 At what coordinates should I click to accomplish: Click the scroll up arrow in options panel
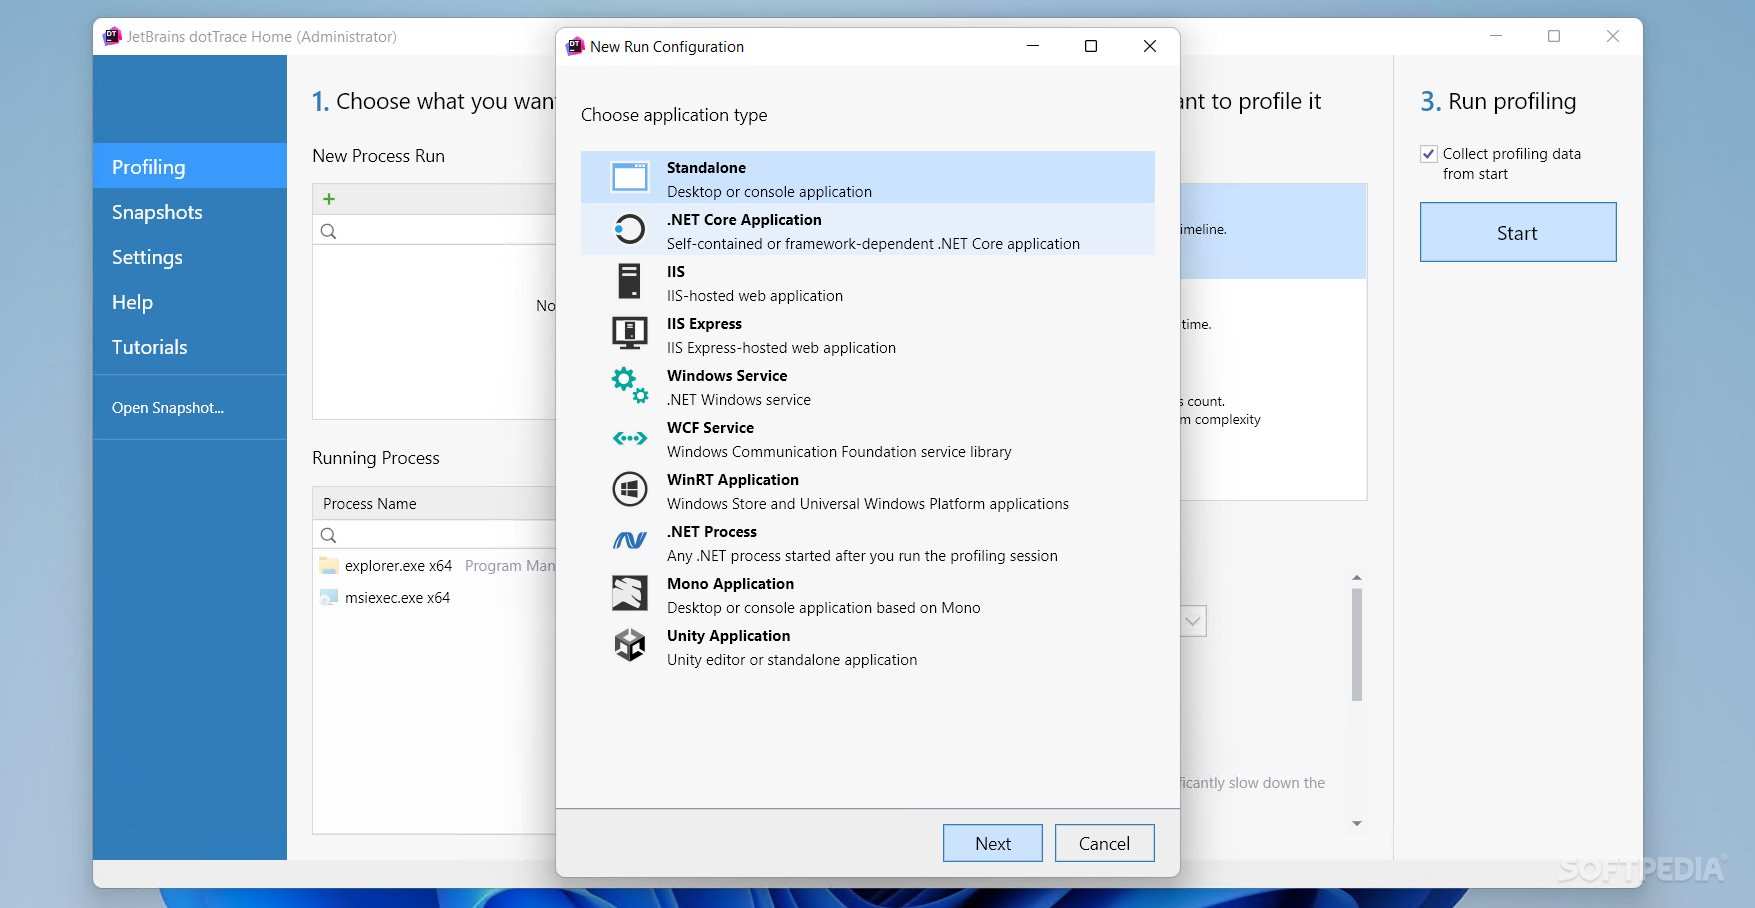click(1357, 577)
